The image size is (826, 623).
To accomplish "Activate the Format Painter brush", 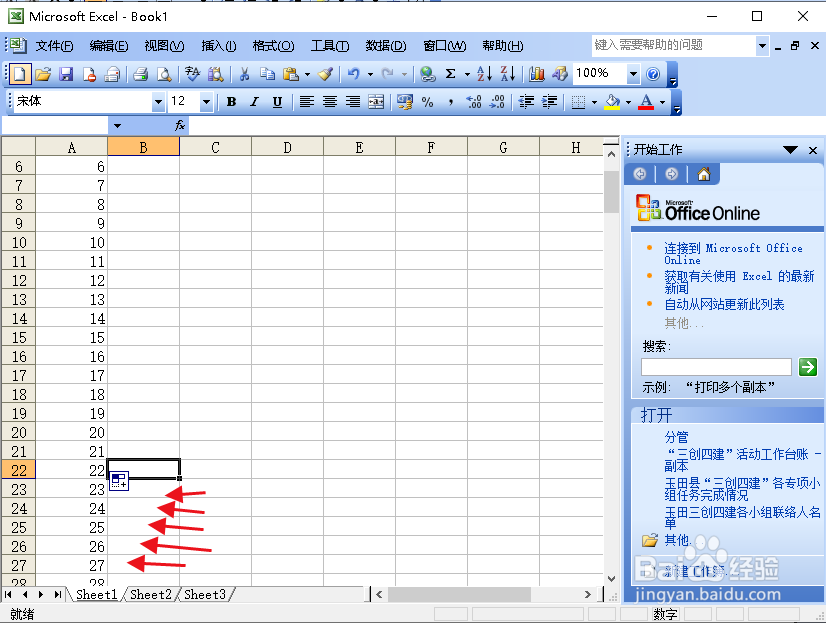I will (x=326, y=74).
